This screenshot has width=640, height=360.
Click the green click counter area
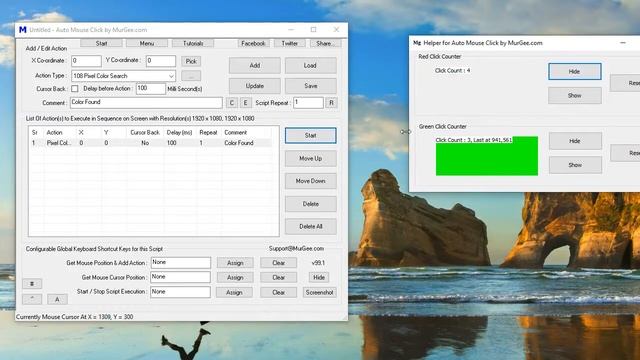[487, 156]
